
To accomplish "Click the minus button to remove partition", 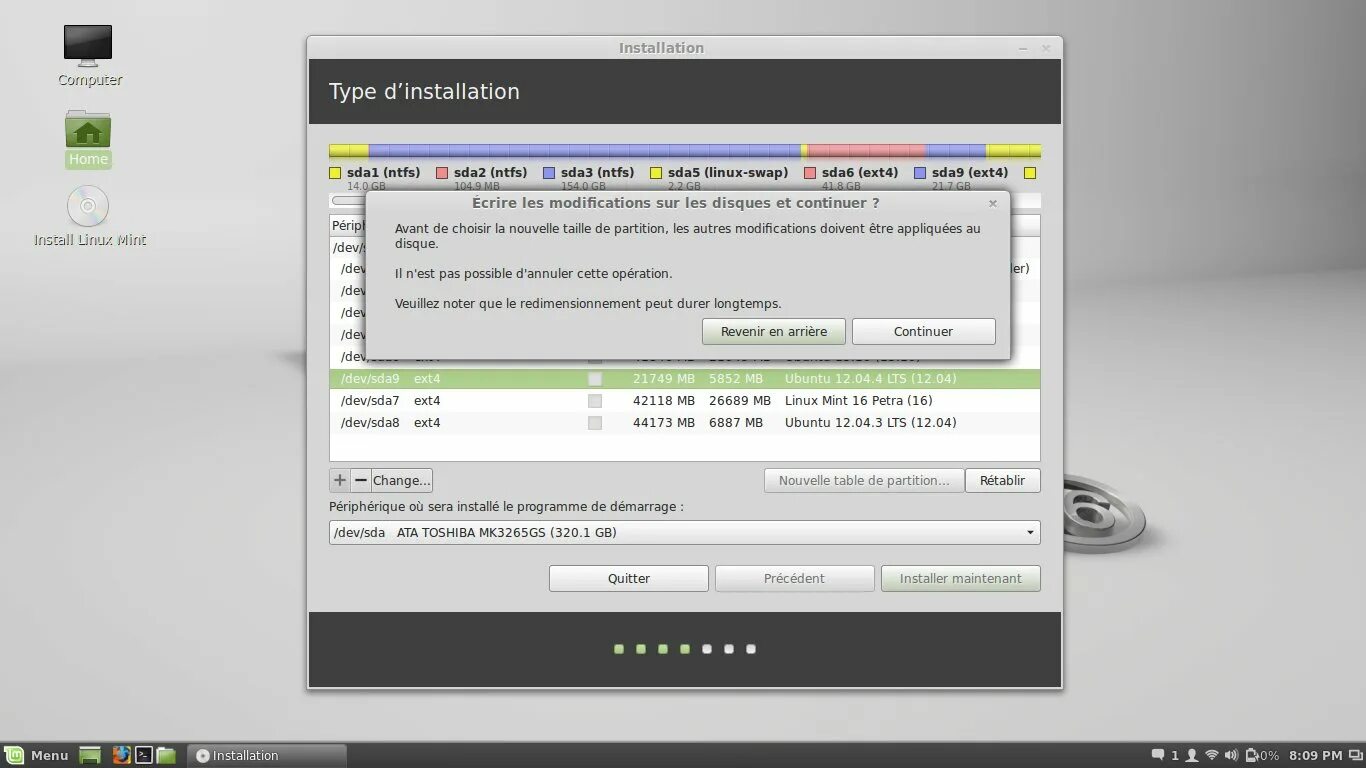I will tap(361, 480).
